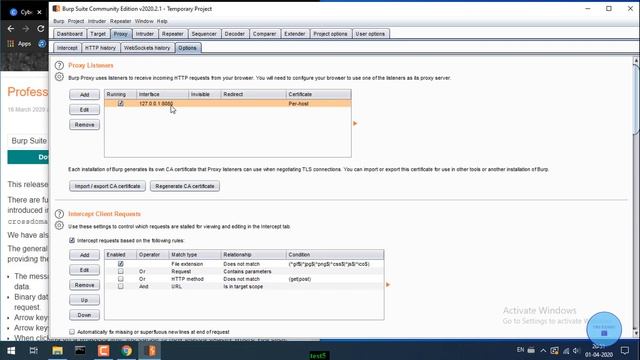The image size is (640, 360).
Task: Switch to the Target tab
Action: coord(98,34)
